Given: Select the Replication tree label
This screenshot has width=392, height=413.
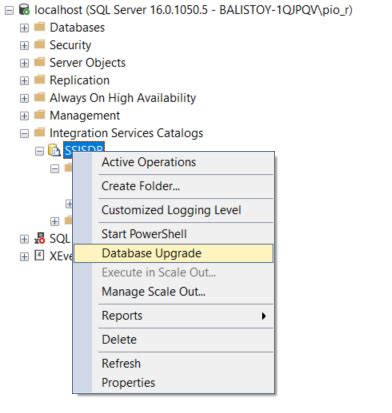Looking at the screenshot, I should click(x=80, y=80).
